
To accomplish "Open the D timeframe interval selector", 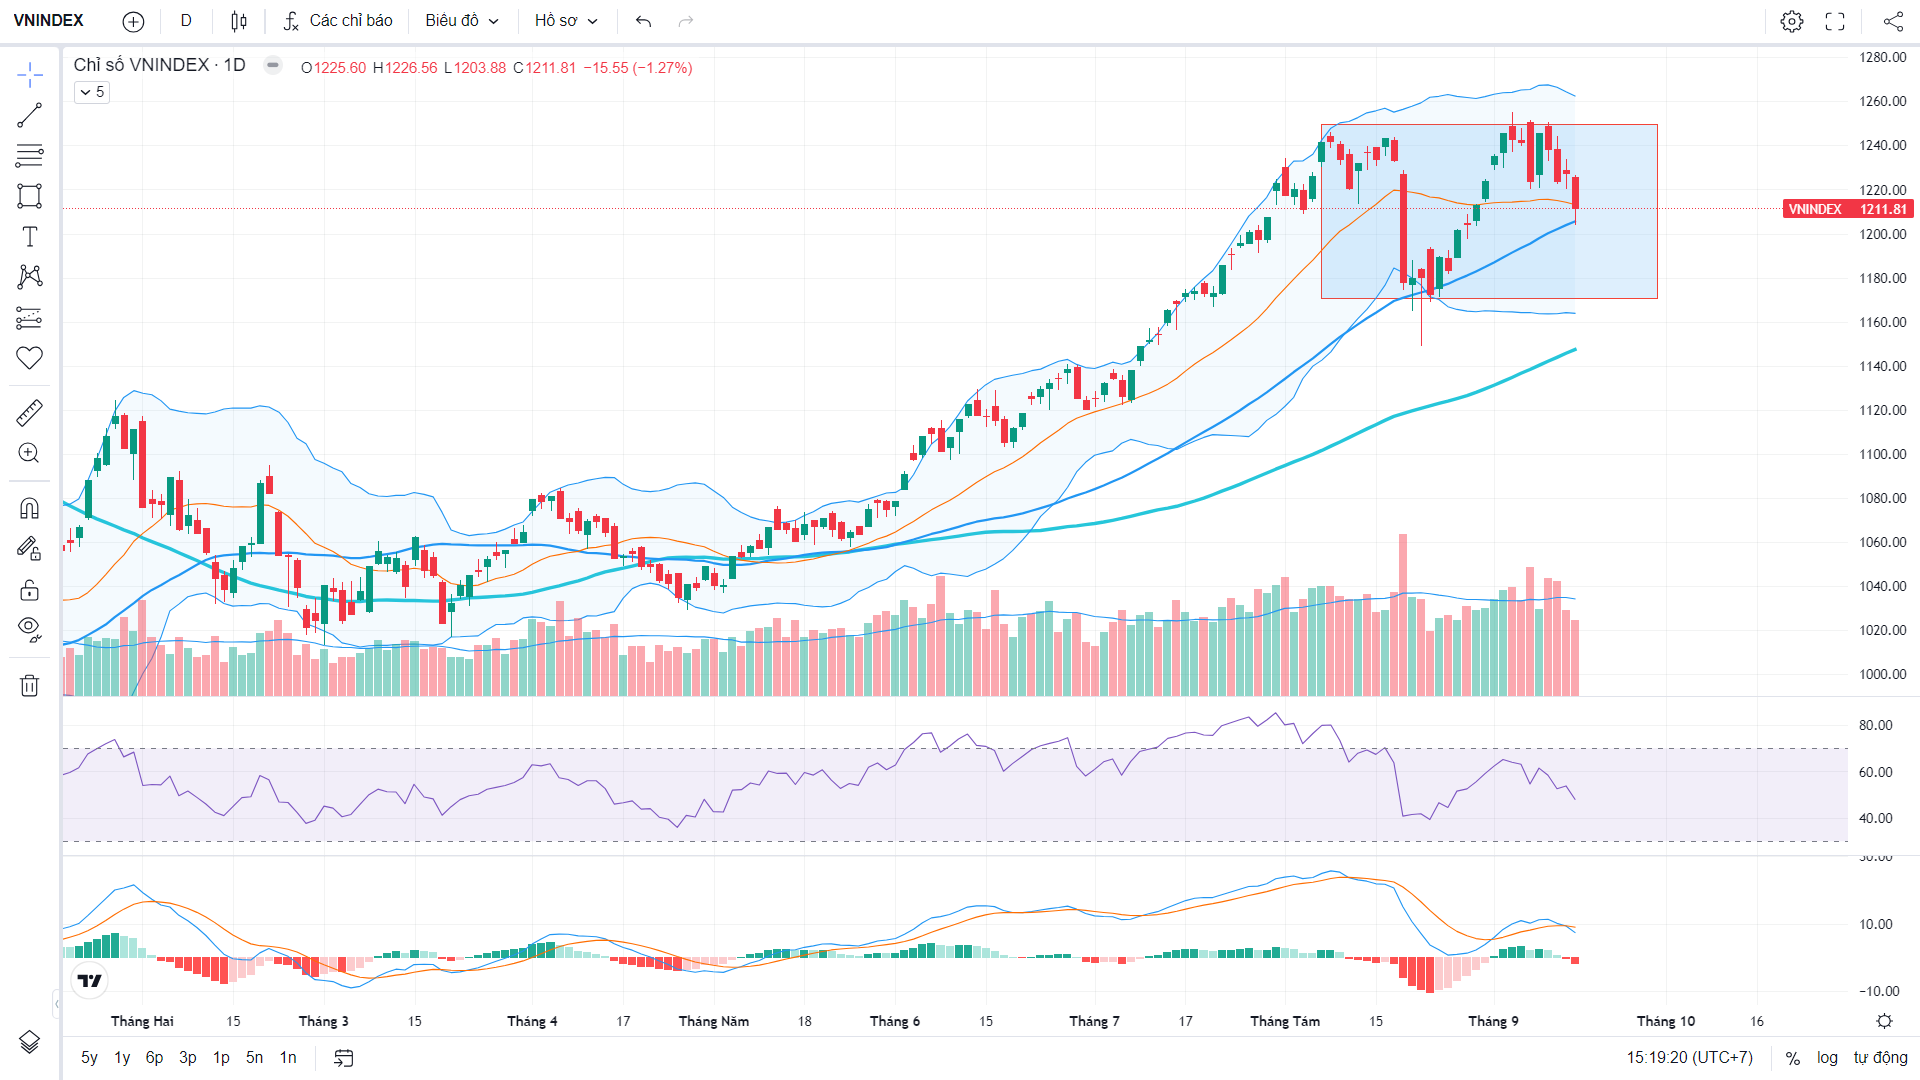I will (x=186, y=21).
